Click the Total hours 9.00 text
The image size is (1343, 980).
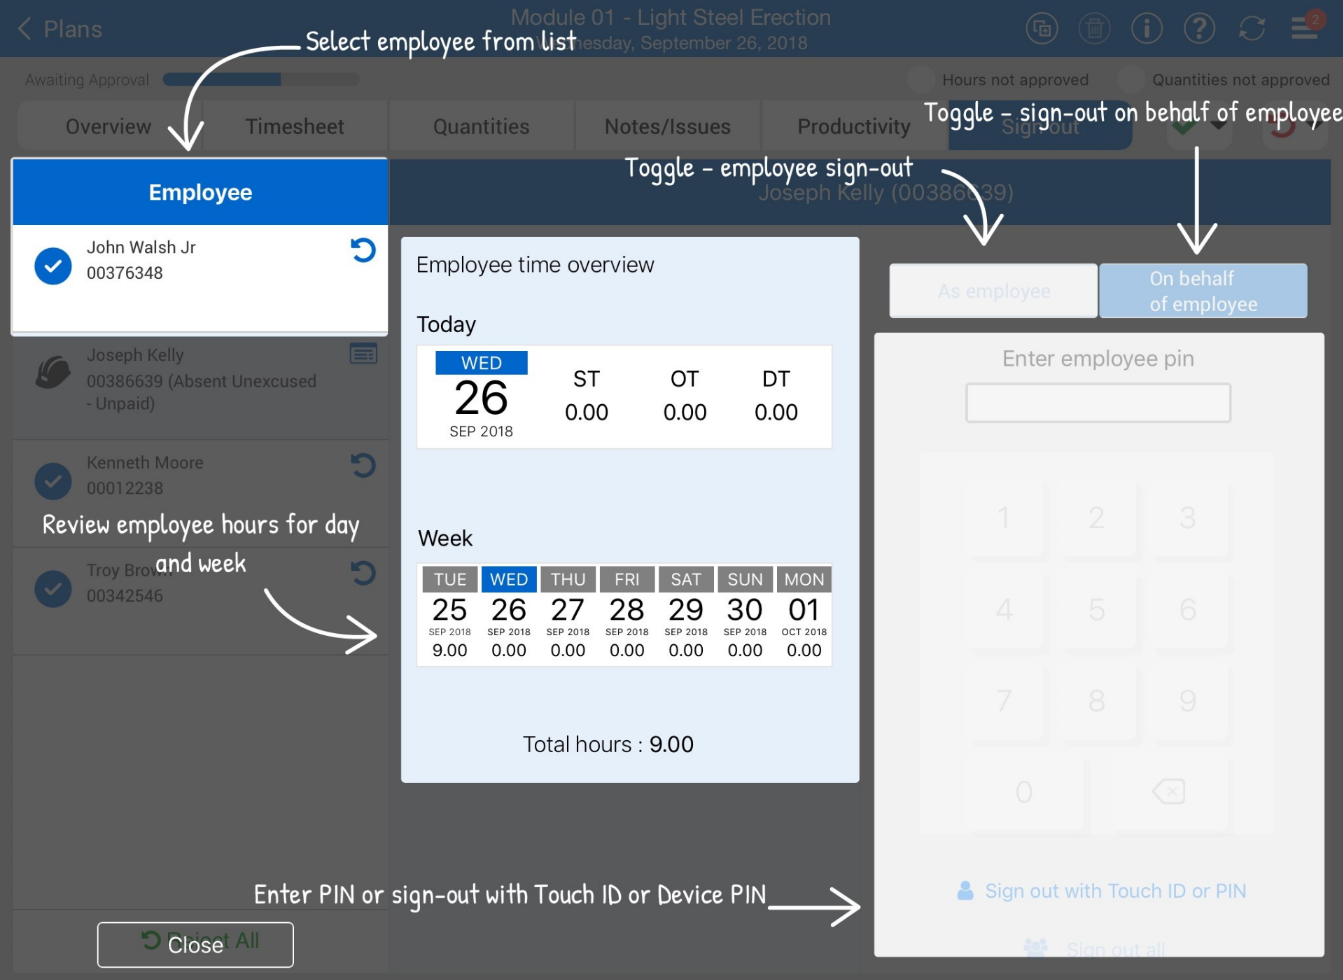pyautogui.click(x=608, y=744)
